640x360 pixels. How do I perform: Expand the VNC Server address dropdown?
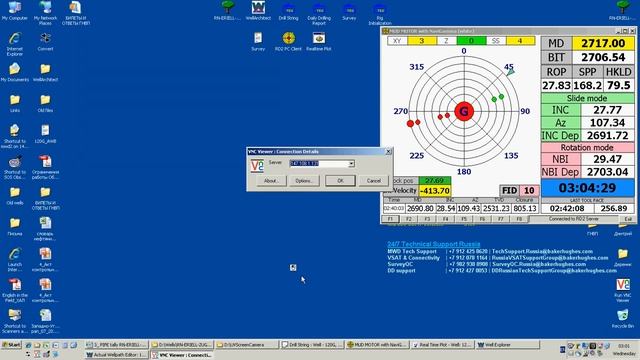351,164
